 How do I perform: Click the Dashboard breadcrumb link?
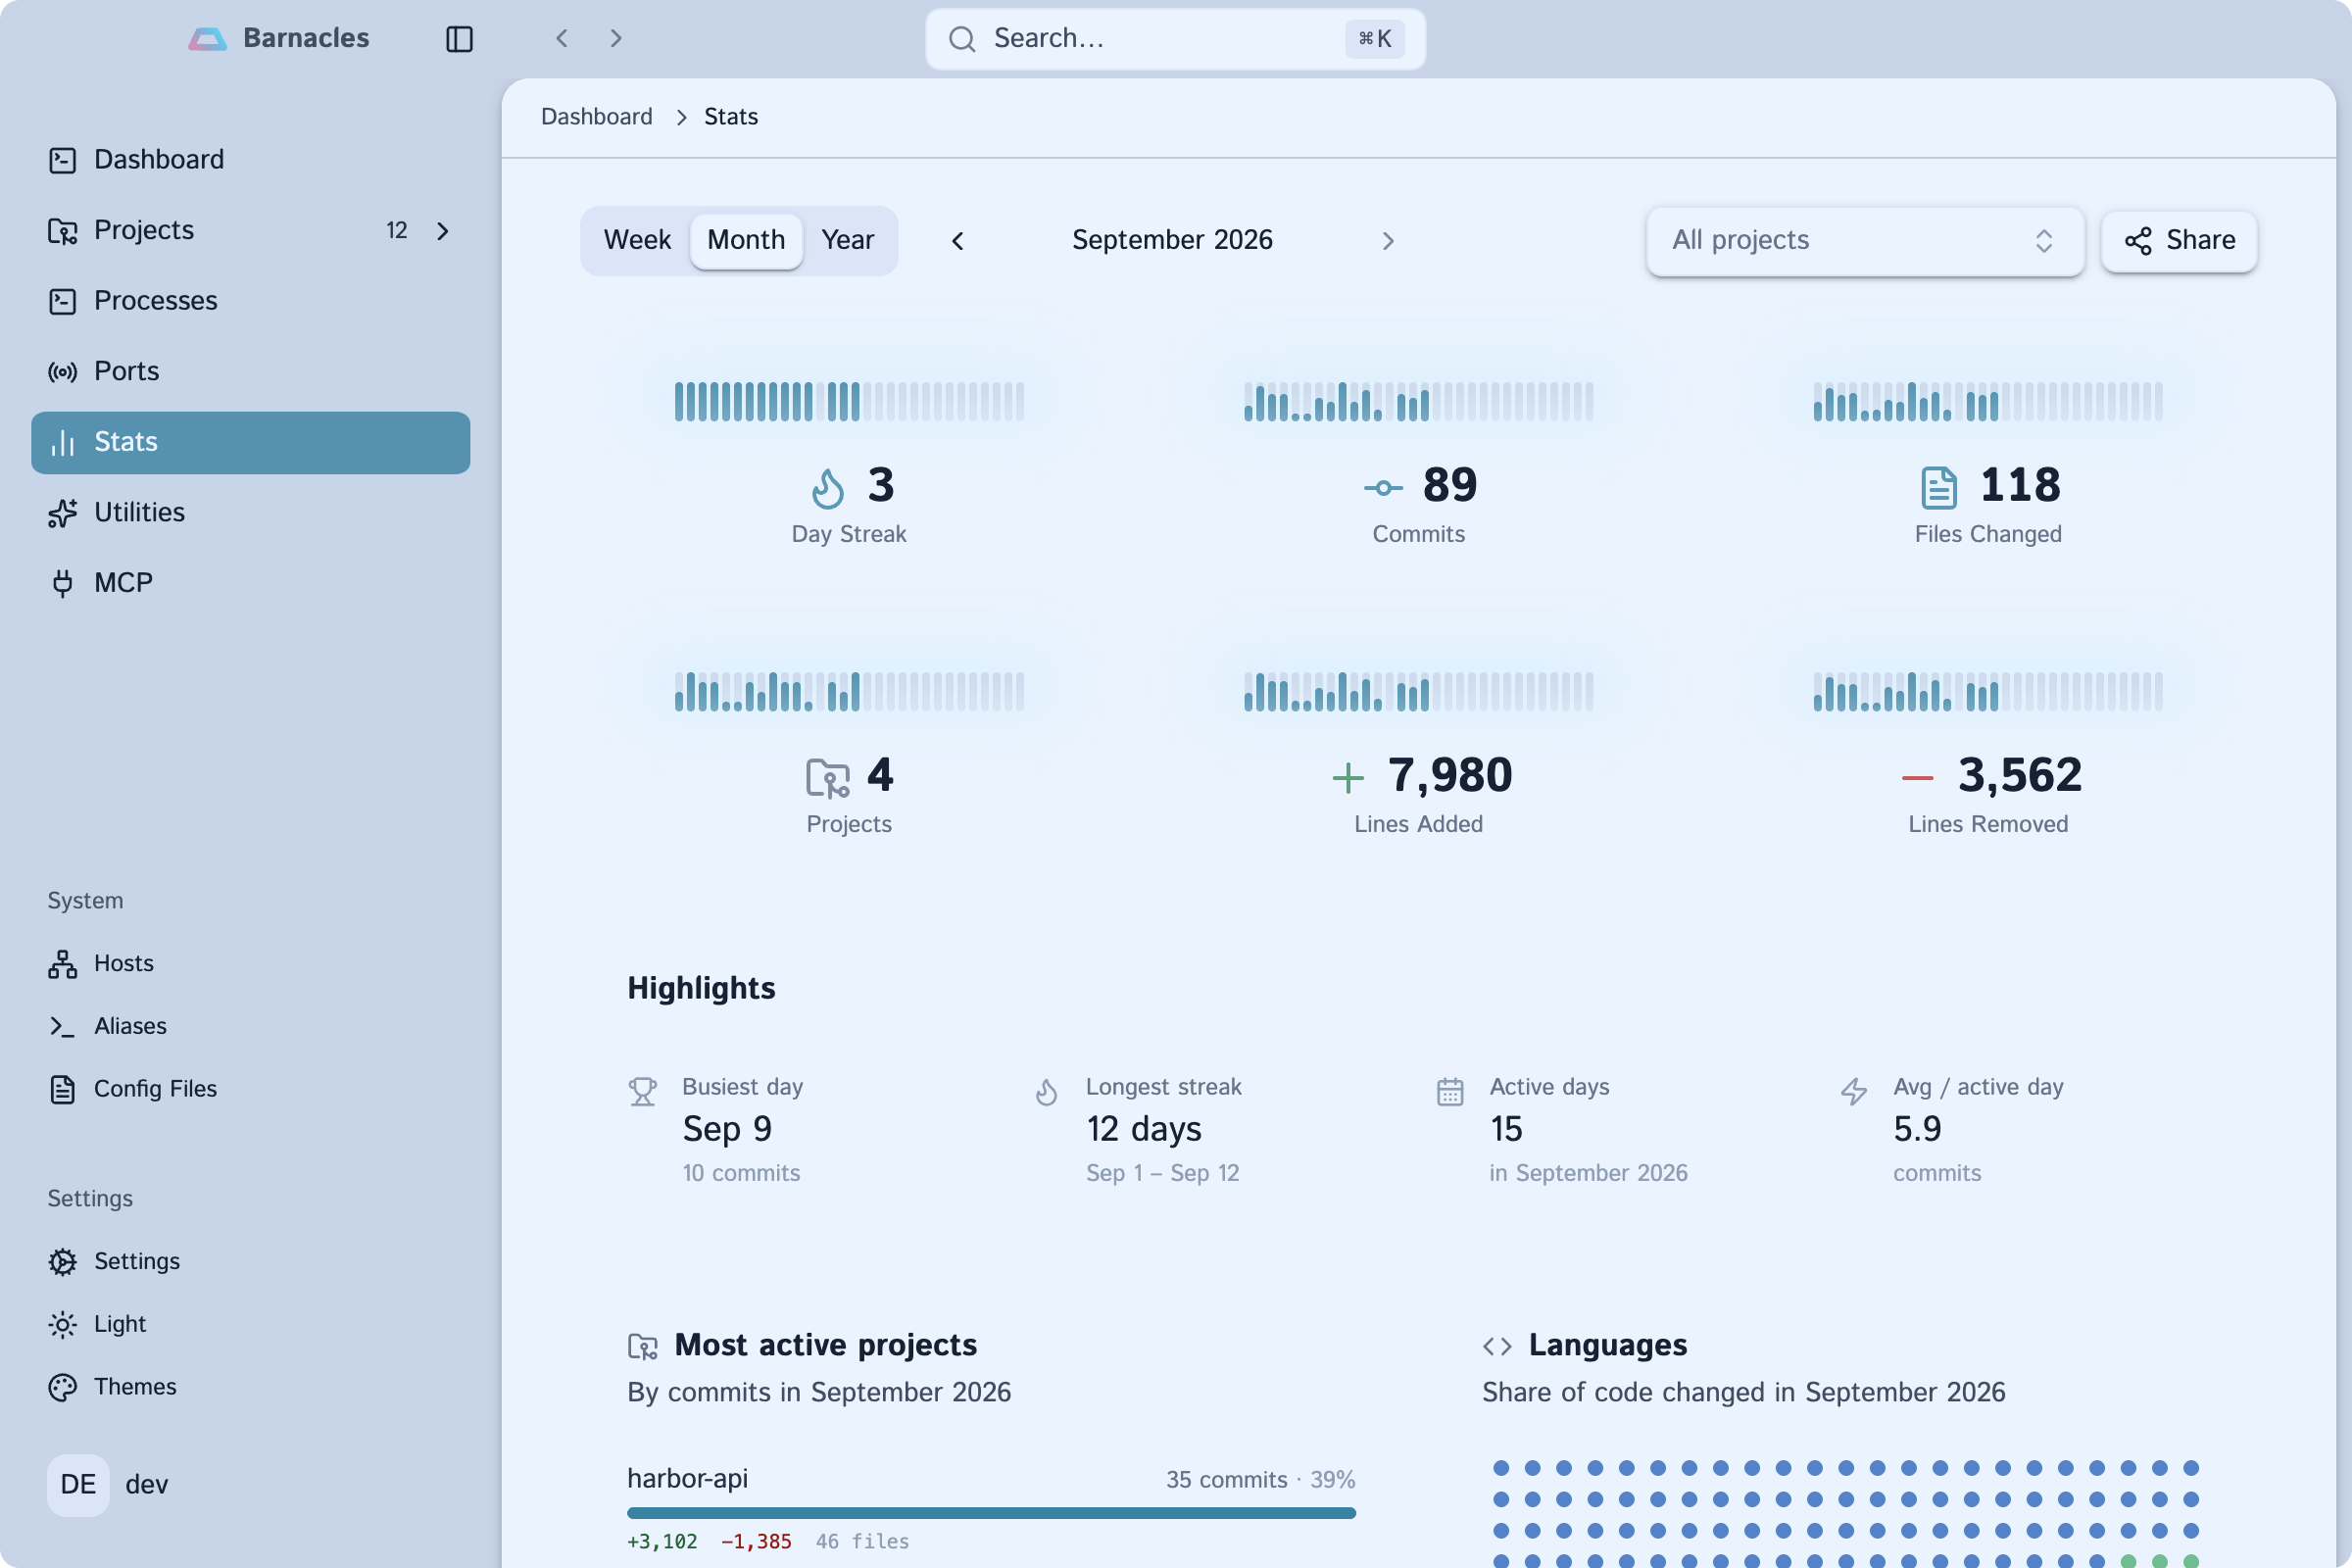pos(597,117)
